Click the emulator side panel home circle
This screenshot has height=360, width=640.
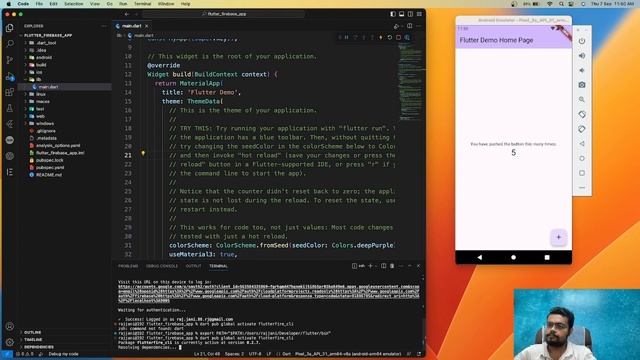point(582,158)
